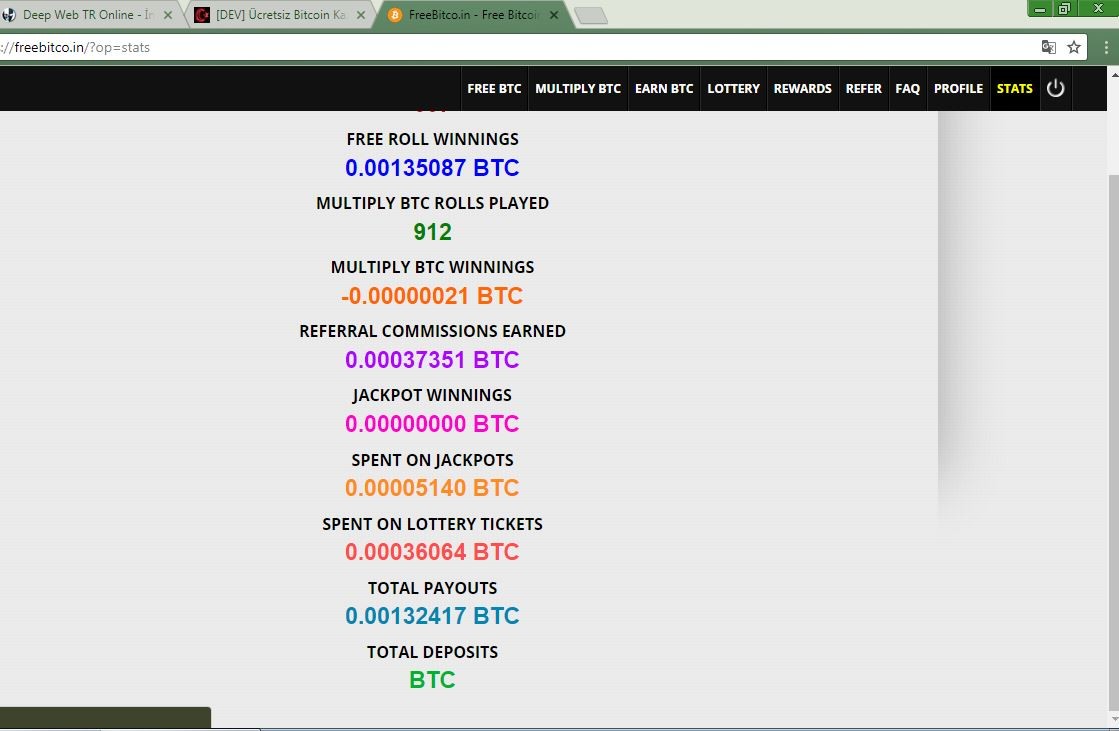Close the Deep Web TR Online tab
1119x731 pixels.
click(168, 15)
